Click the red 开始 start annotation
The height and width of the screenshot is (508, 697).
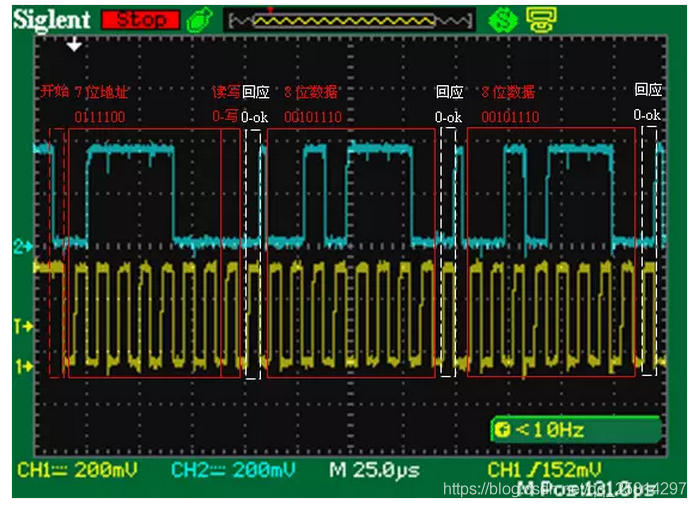point(54,92)
